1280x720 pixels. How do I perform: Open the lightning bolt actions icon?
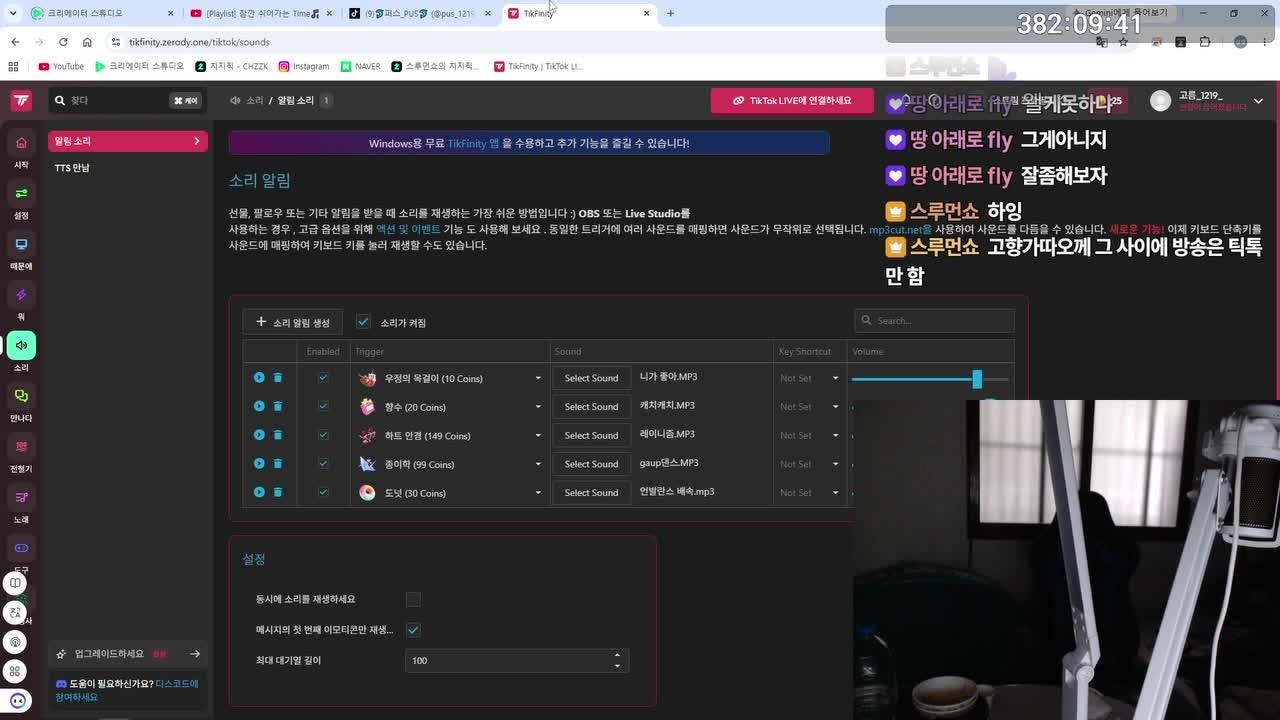pos(21,294)
